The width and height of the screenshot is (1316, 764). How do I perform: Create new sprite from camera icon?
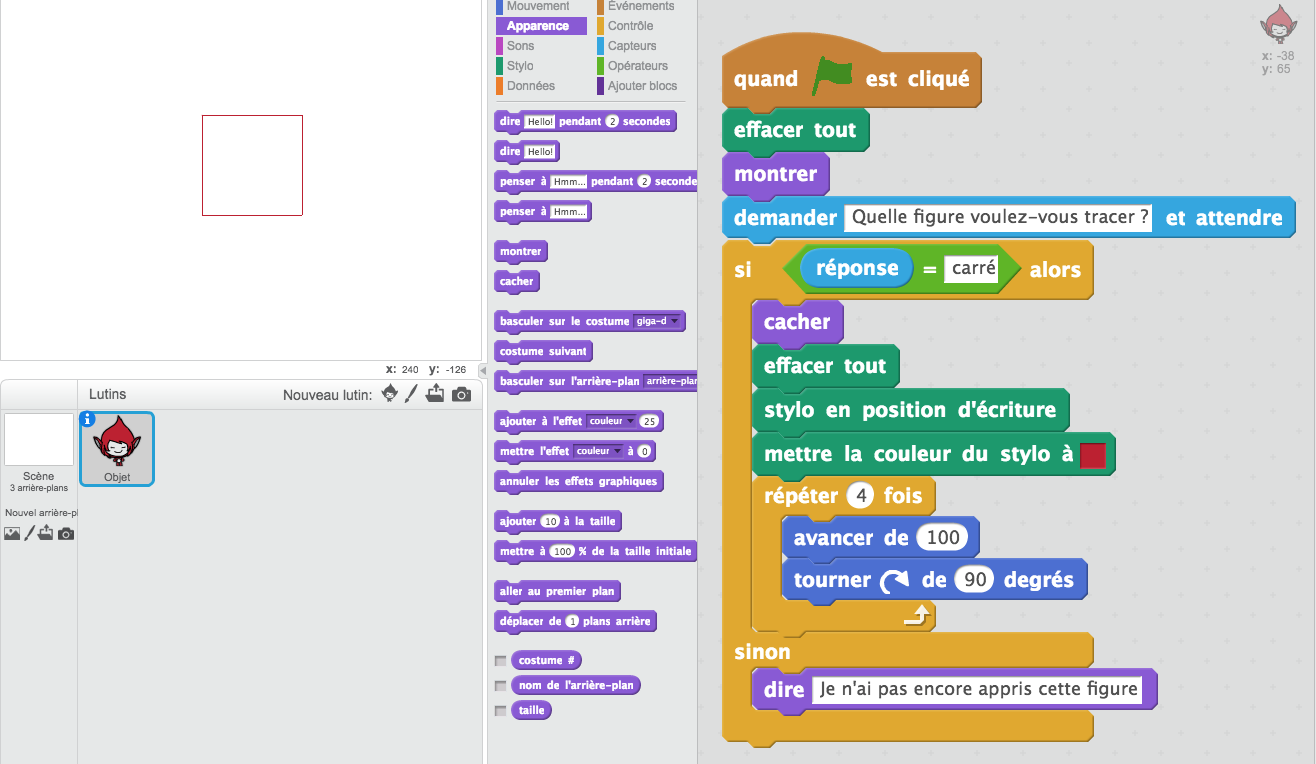coord(461,395)
